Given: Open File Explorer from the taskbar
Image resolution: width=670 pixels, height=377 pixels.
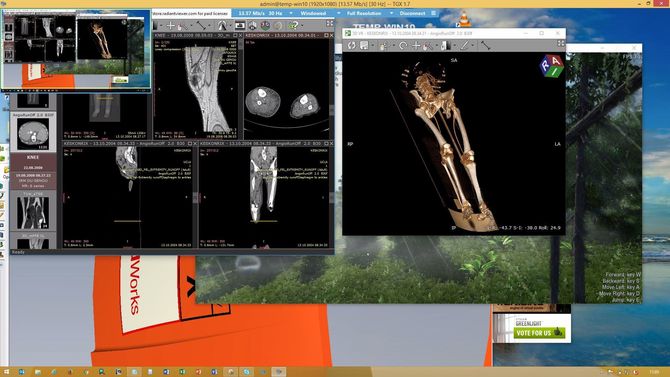Looking at the screenshot, I should tap(38, 372).
